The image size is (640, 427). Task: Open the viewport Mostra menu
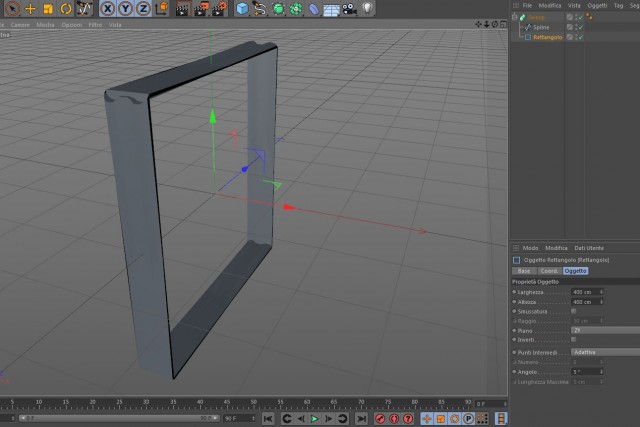pos(45,25)
